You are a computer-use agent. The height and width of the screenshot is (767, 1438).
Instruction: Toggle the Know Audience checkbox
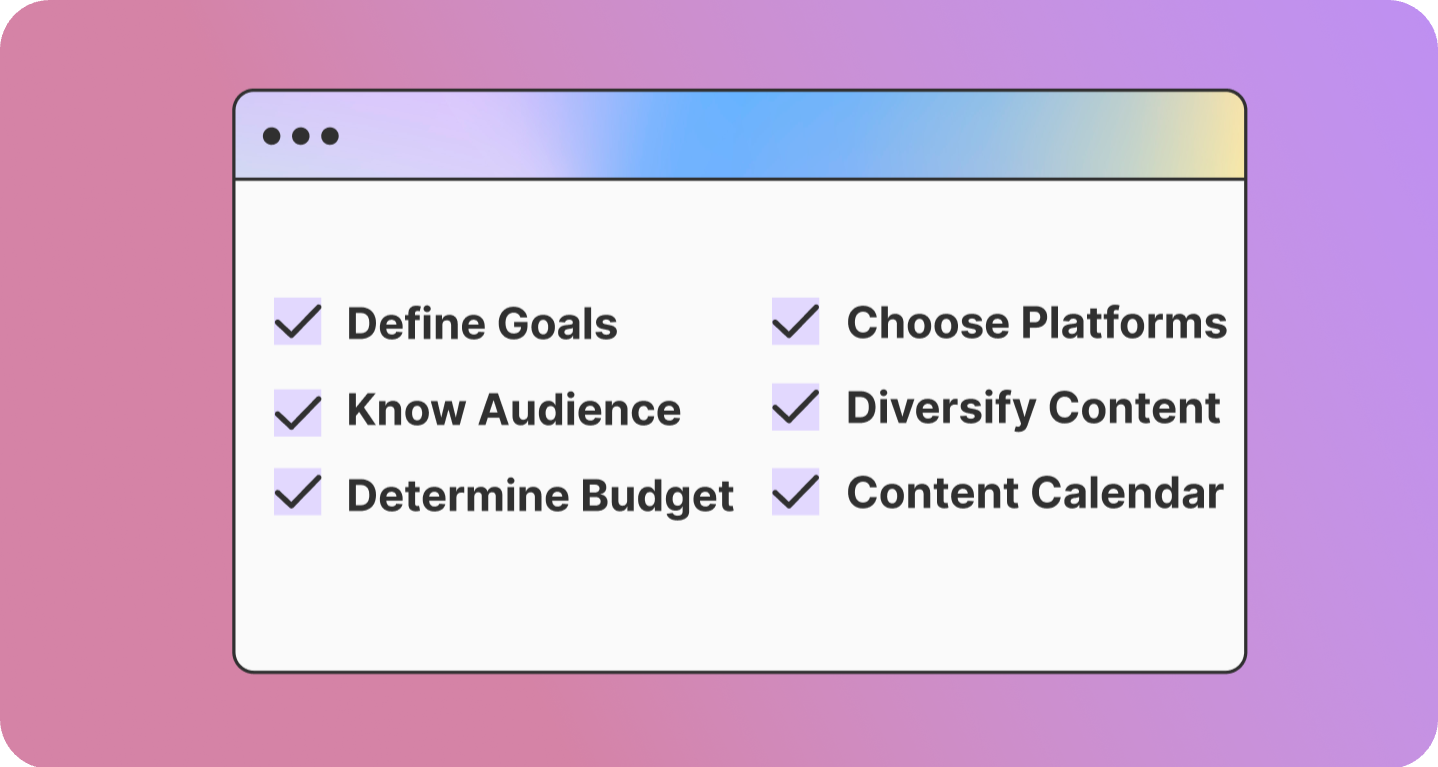coord(297,412)
